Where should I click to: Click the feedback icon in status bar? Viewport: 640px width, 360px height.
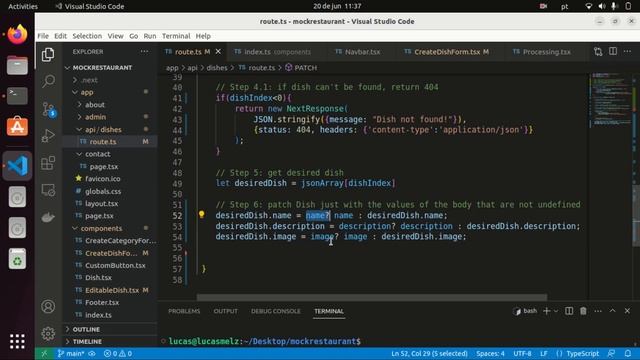click(x=611, y=353)
